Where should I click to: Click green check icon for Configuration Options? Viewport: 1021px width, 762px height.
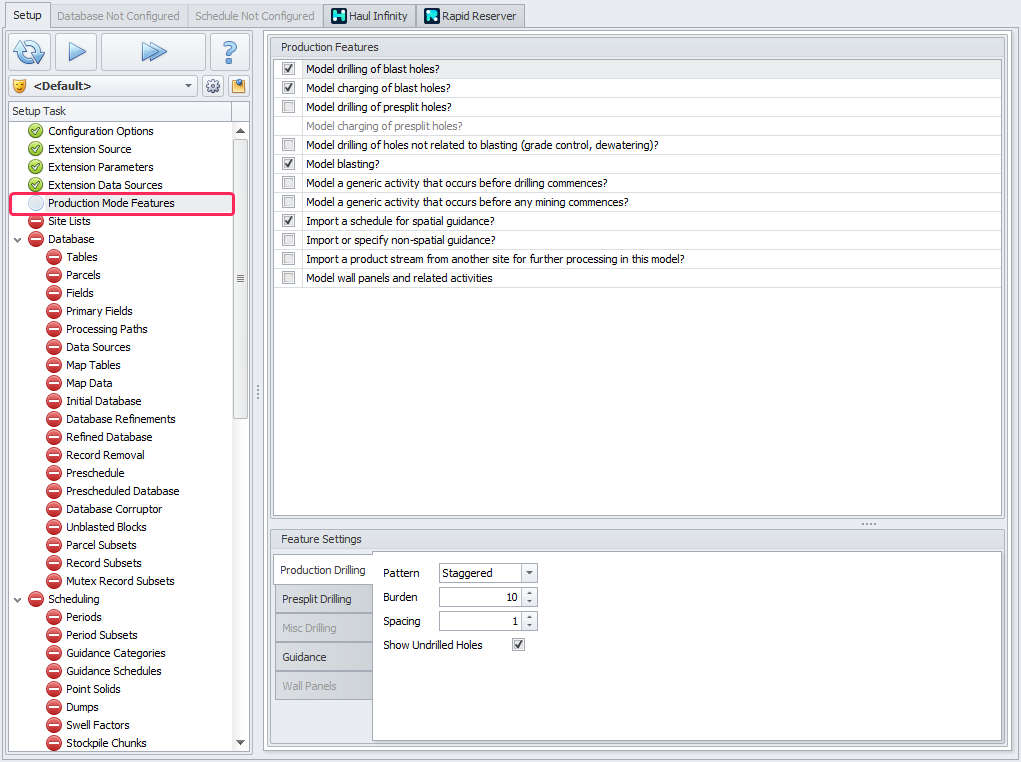coord(36,131)
